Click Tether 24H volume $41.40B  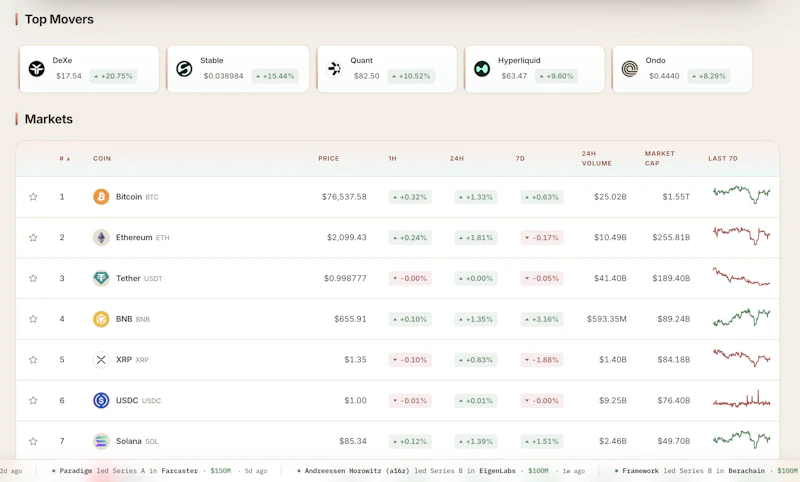(x=610, y=278)
